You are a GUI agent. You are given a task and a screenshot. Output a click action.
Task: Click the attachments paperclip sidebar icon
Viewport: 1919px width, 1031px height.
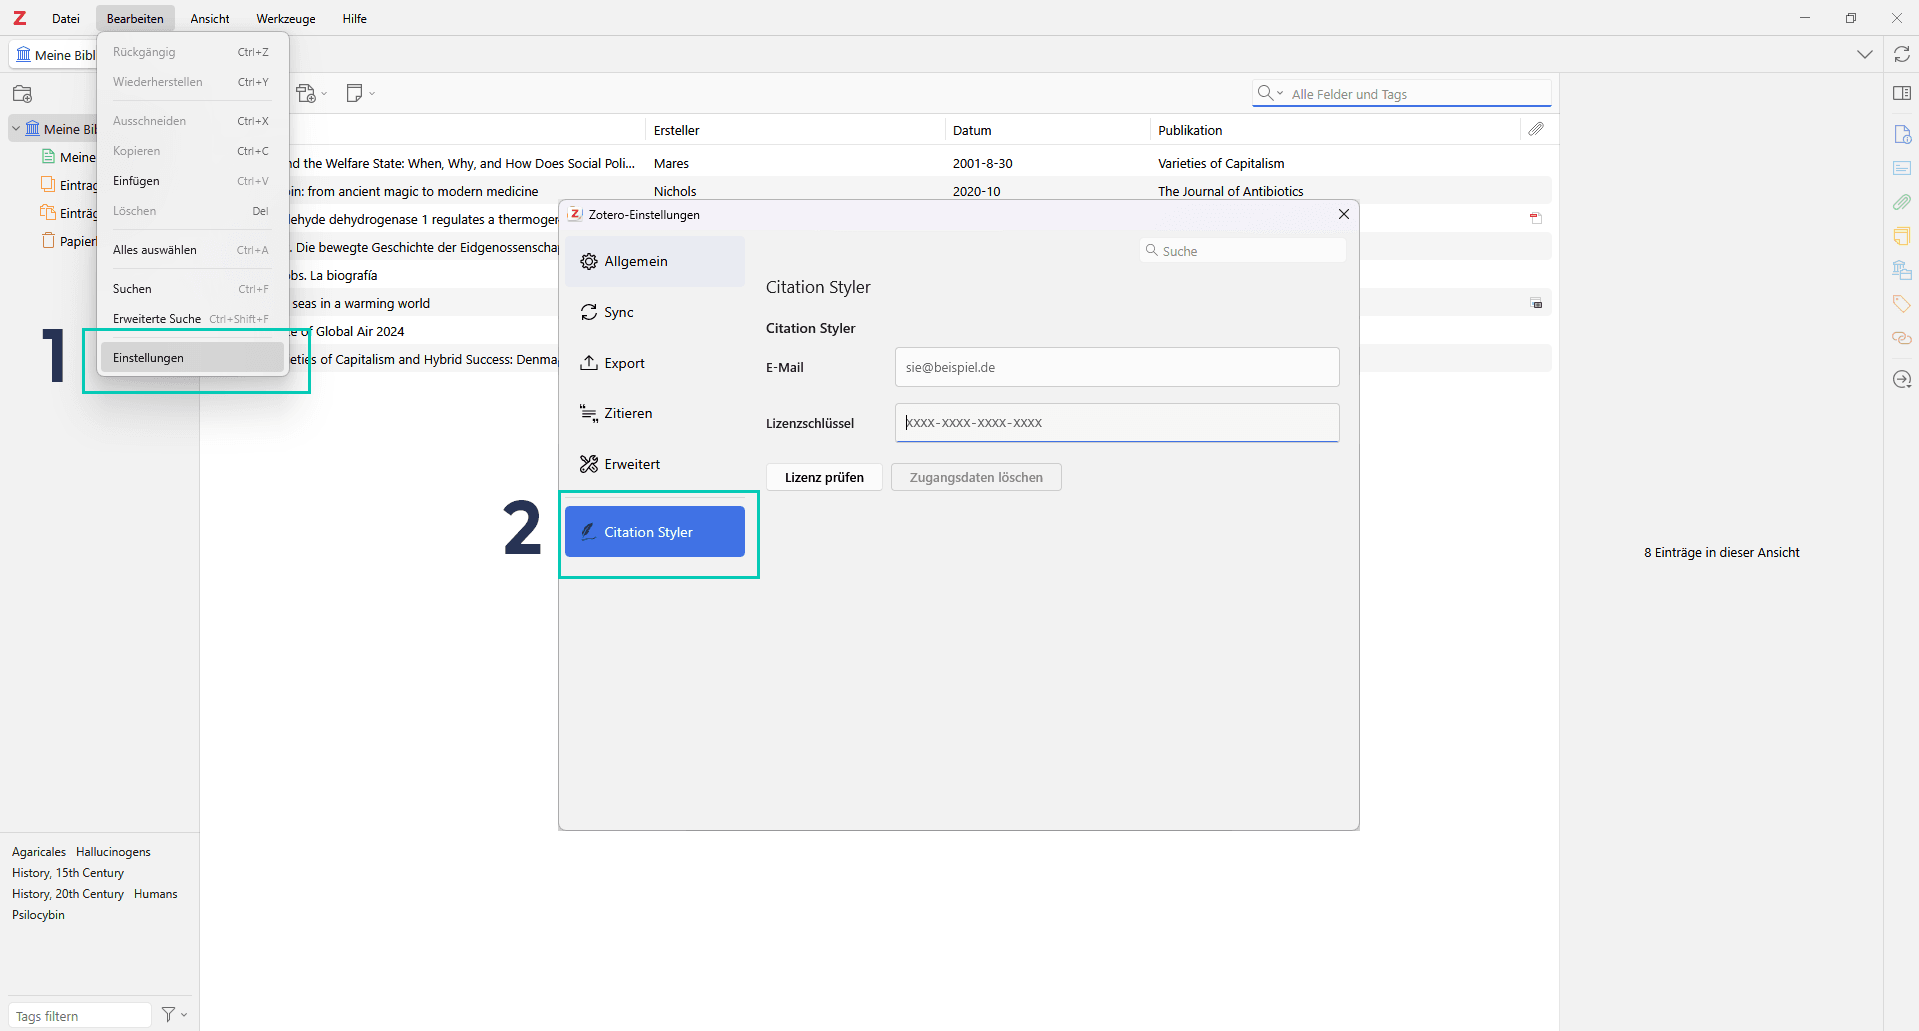[1901, 202]
